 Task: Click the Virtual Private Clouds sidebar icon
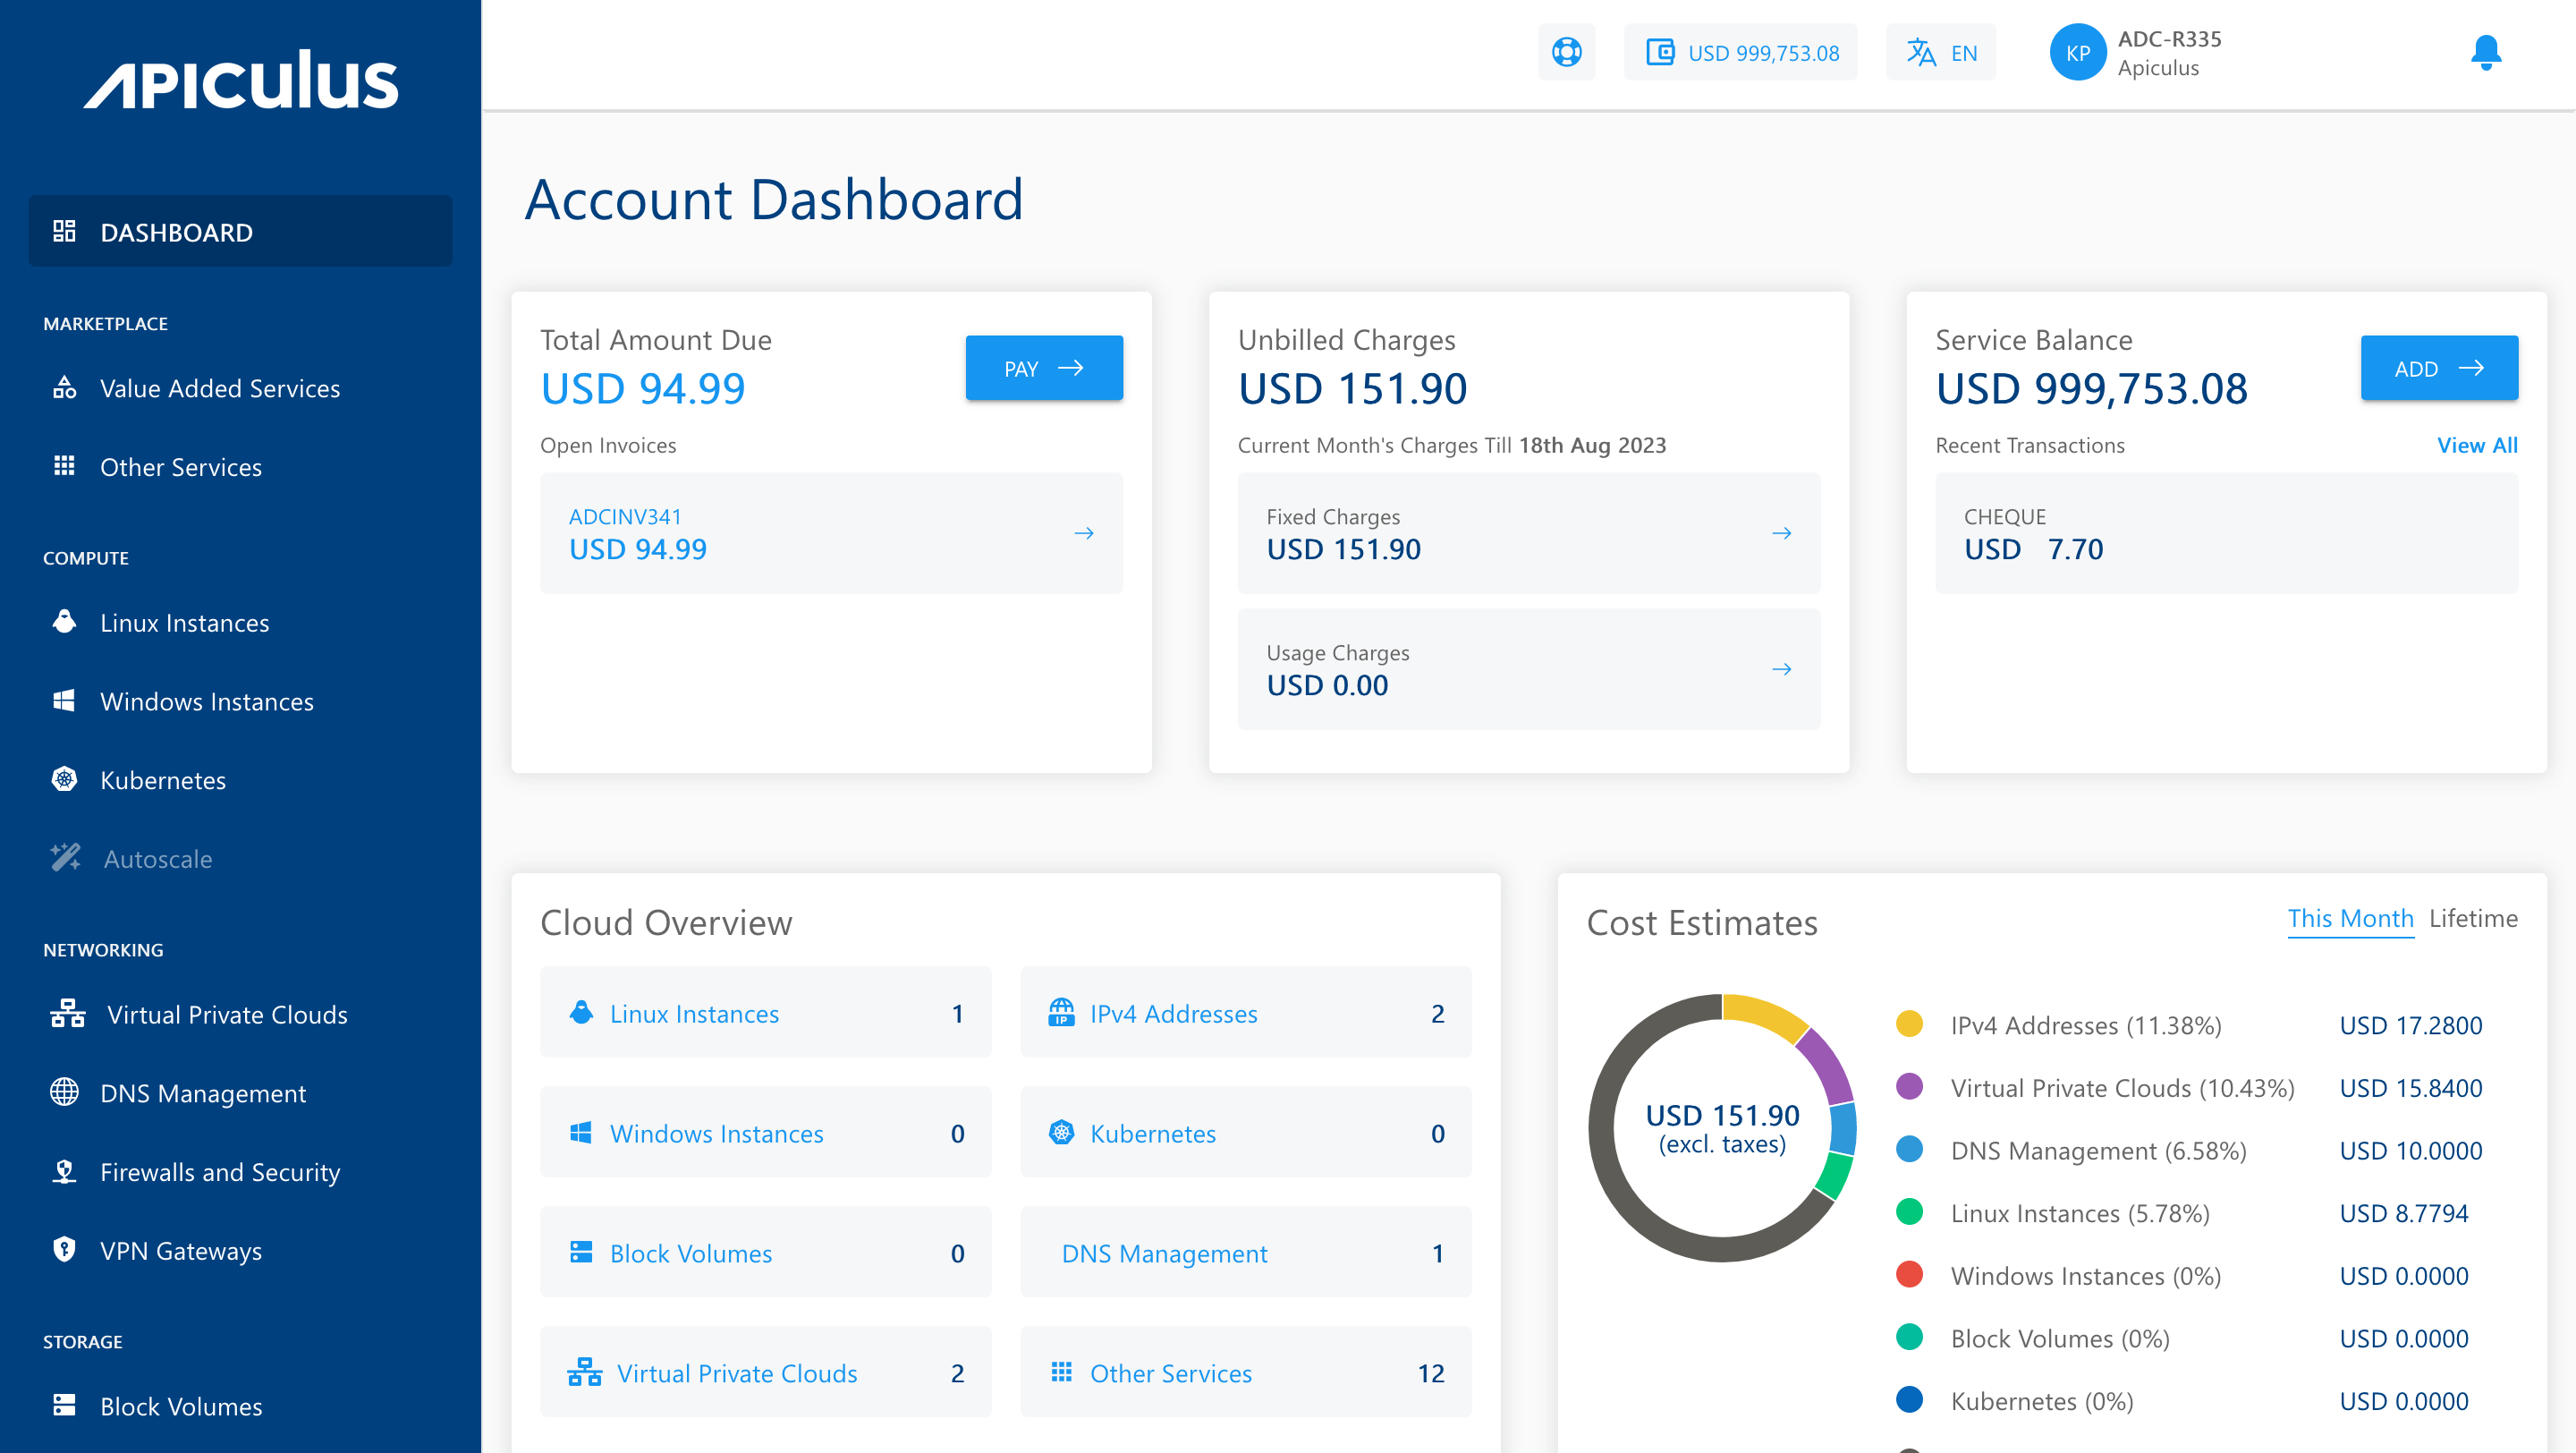click(x=68, y=1014)
